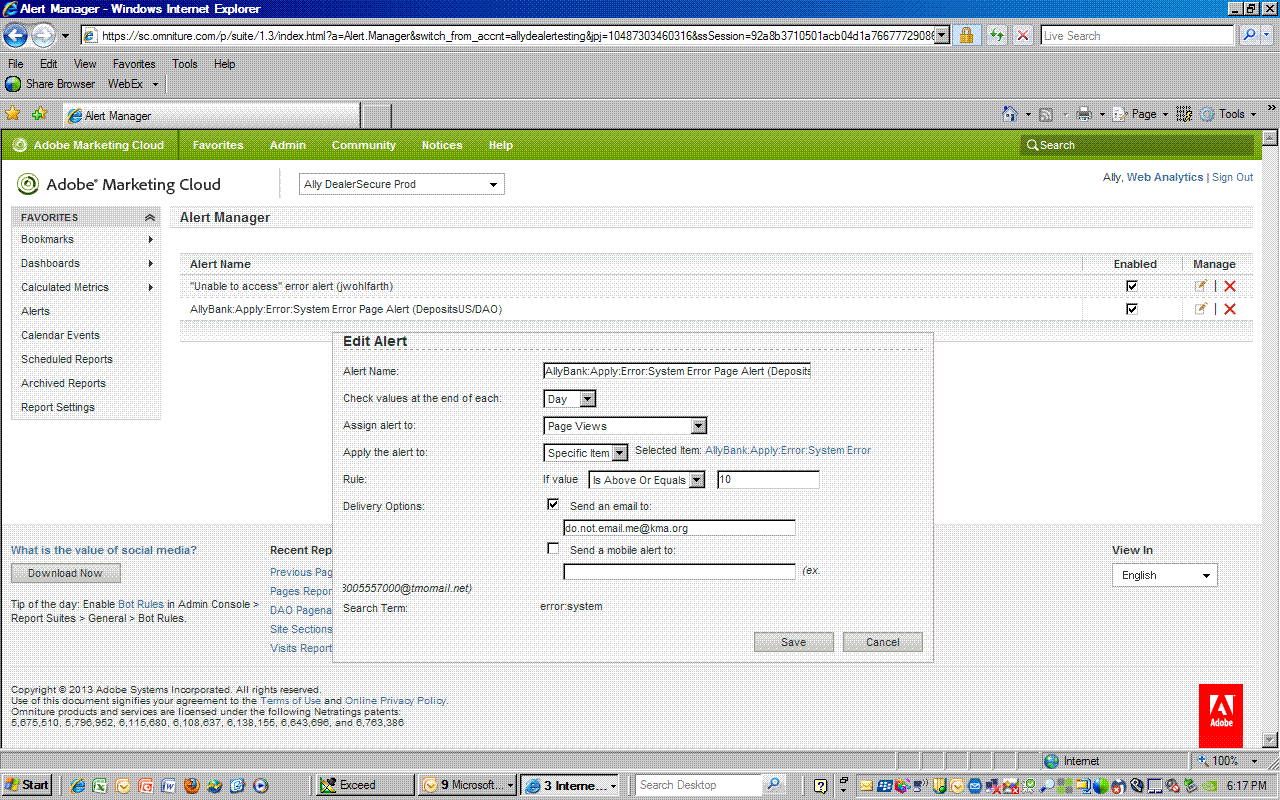Open the Page menu in IE toolbar
The height and width of the screenshot is (800, 1280).
1141,114
